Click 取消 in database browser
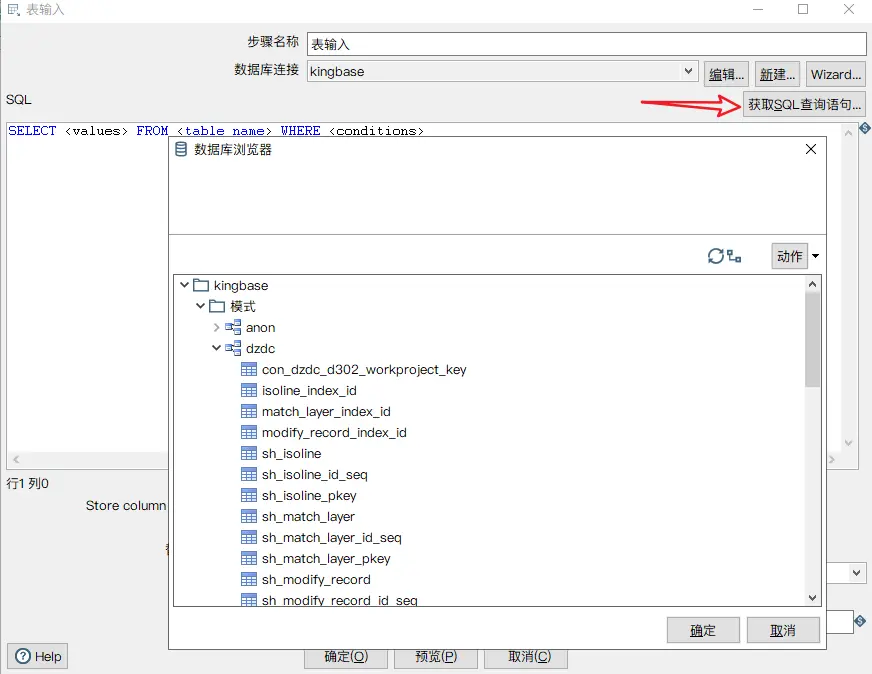Image resolution: width=872 pixels, height=674 pixels. click(783, 630)
